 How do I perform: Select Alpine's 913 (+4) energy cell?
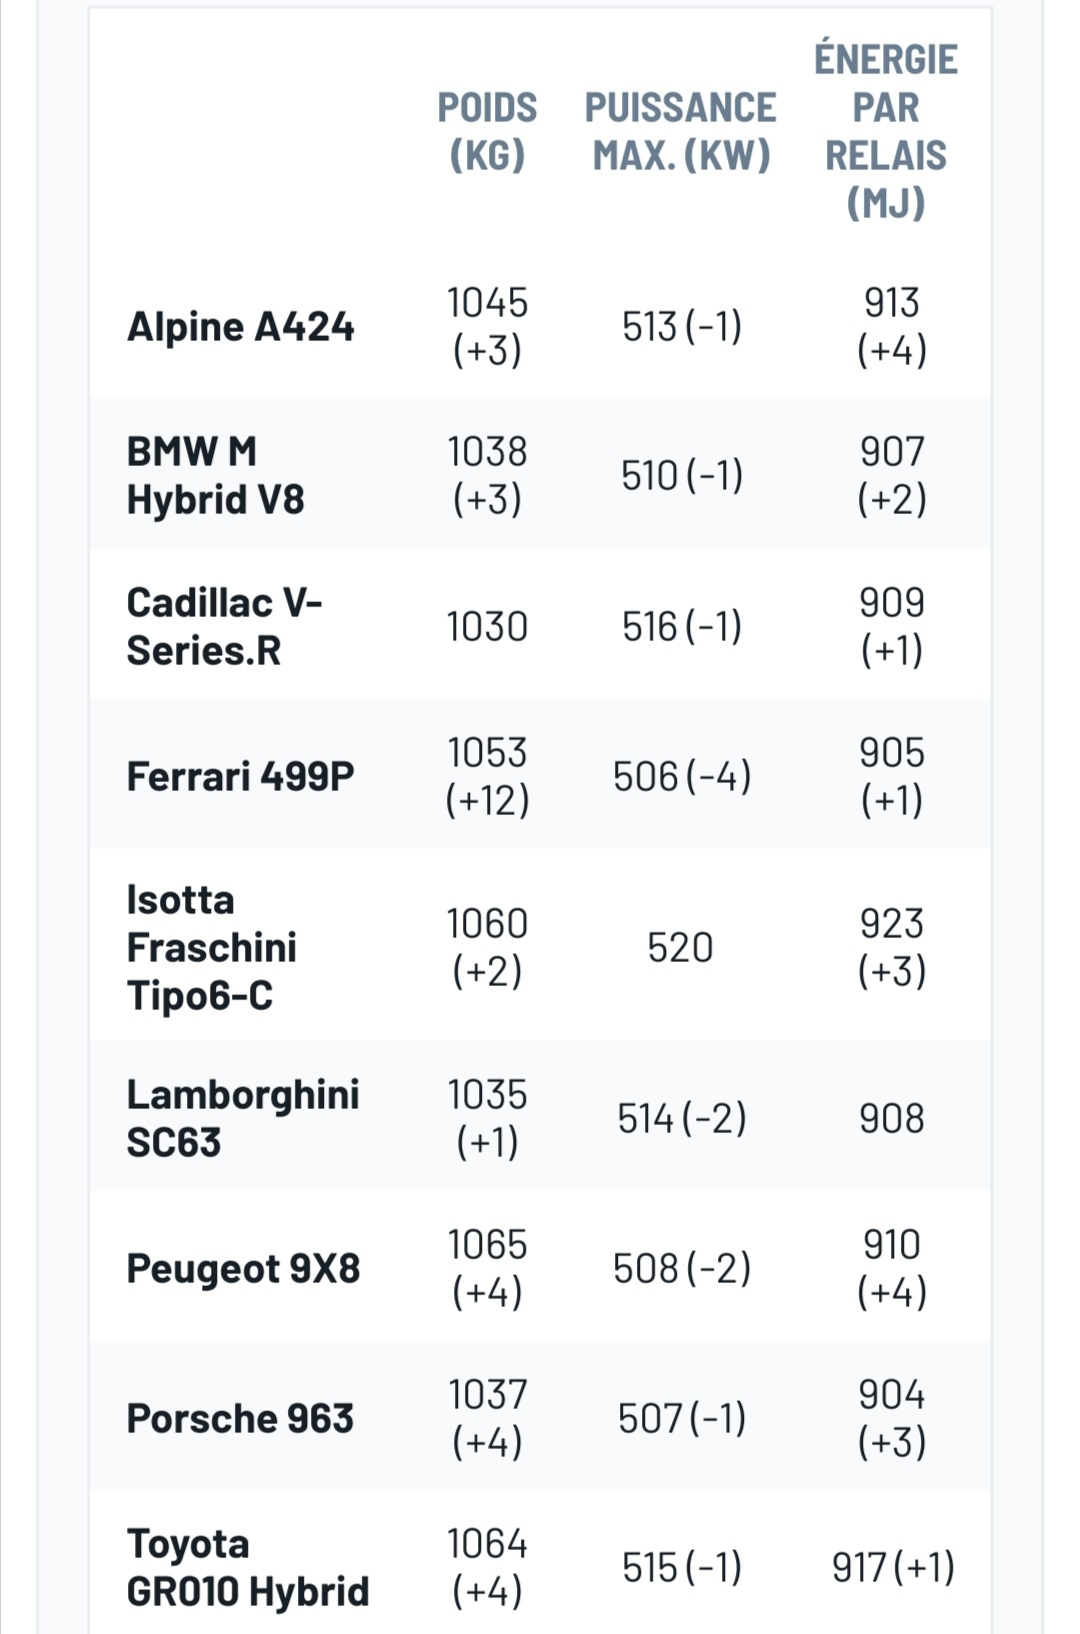pyautogui.click(x=891, y=327)
